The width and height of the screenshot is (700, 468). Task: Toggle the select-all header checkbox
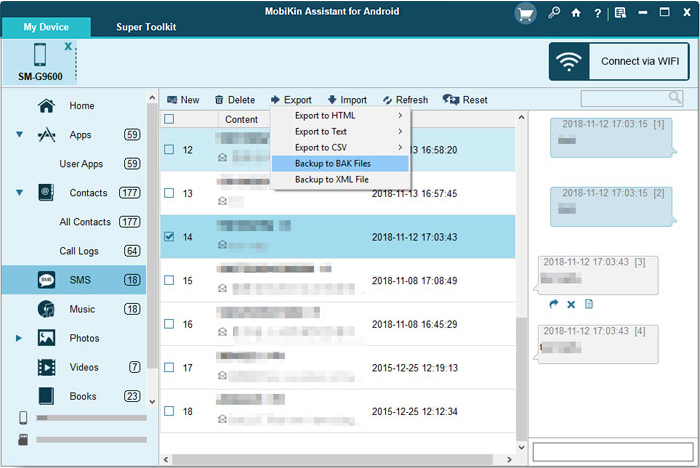pyautogui.click(x=169, y=119)
